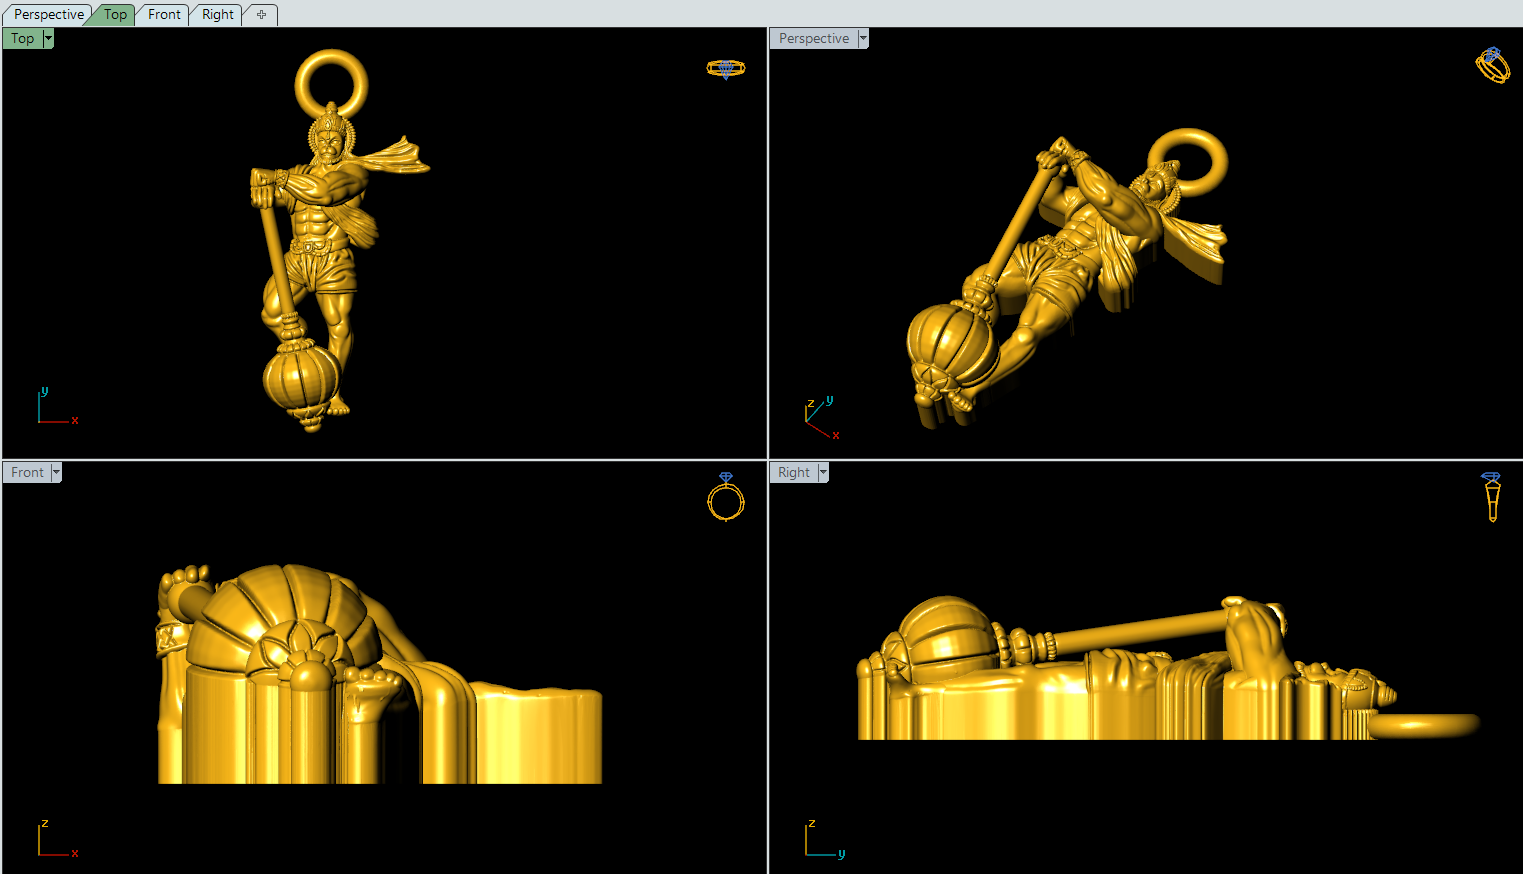The width and height of the screenshot is (1523, 874).
Task: Click the ring icon in the Front viewport
Action: pyautogui.click(x=726, y=497)
